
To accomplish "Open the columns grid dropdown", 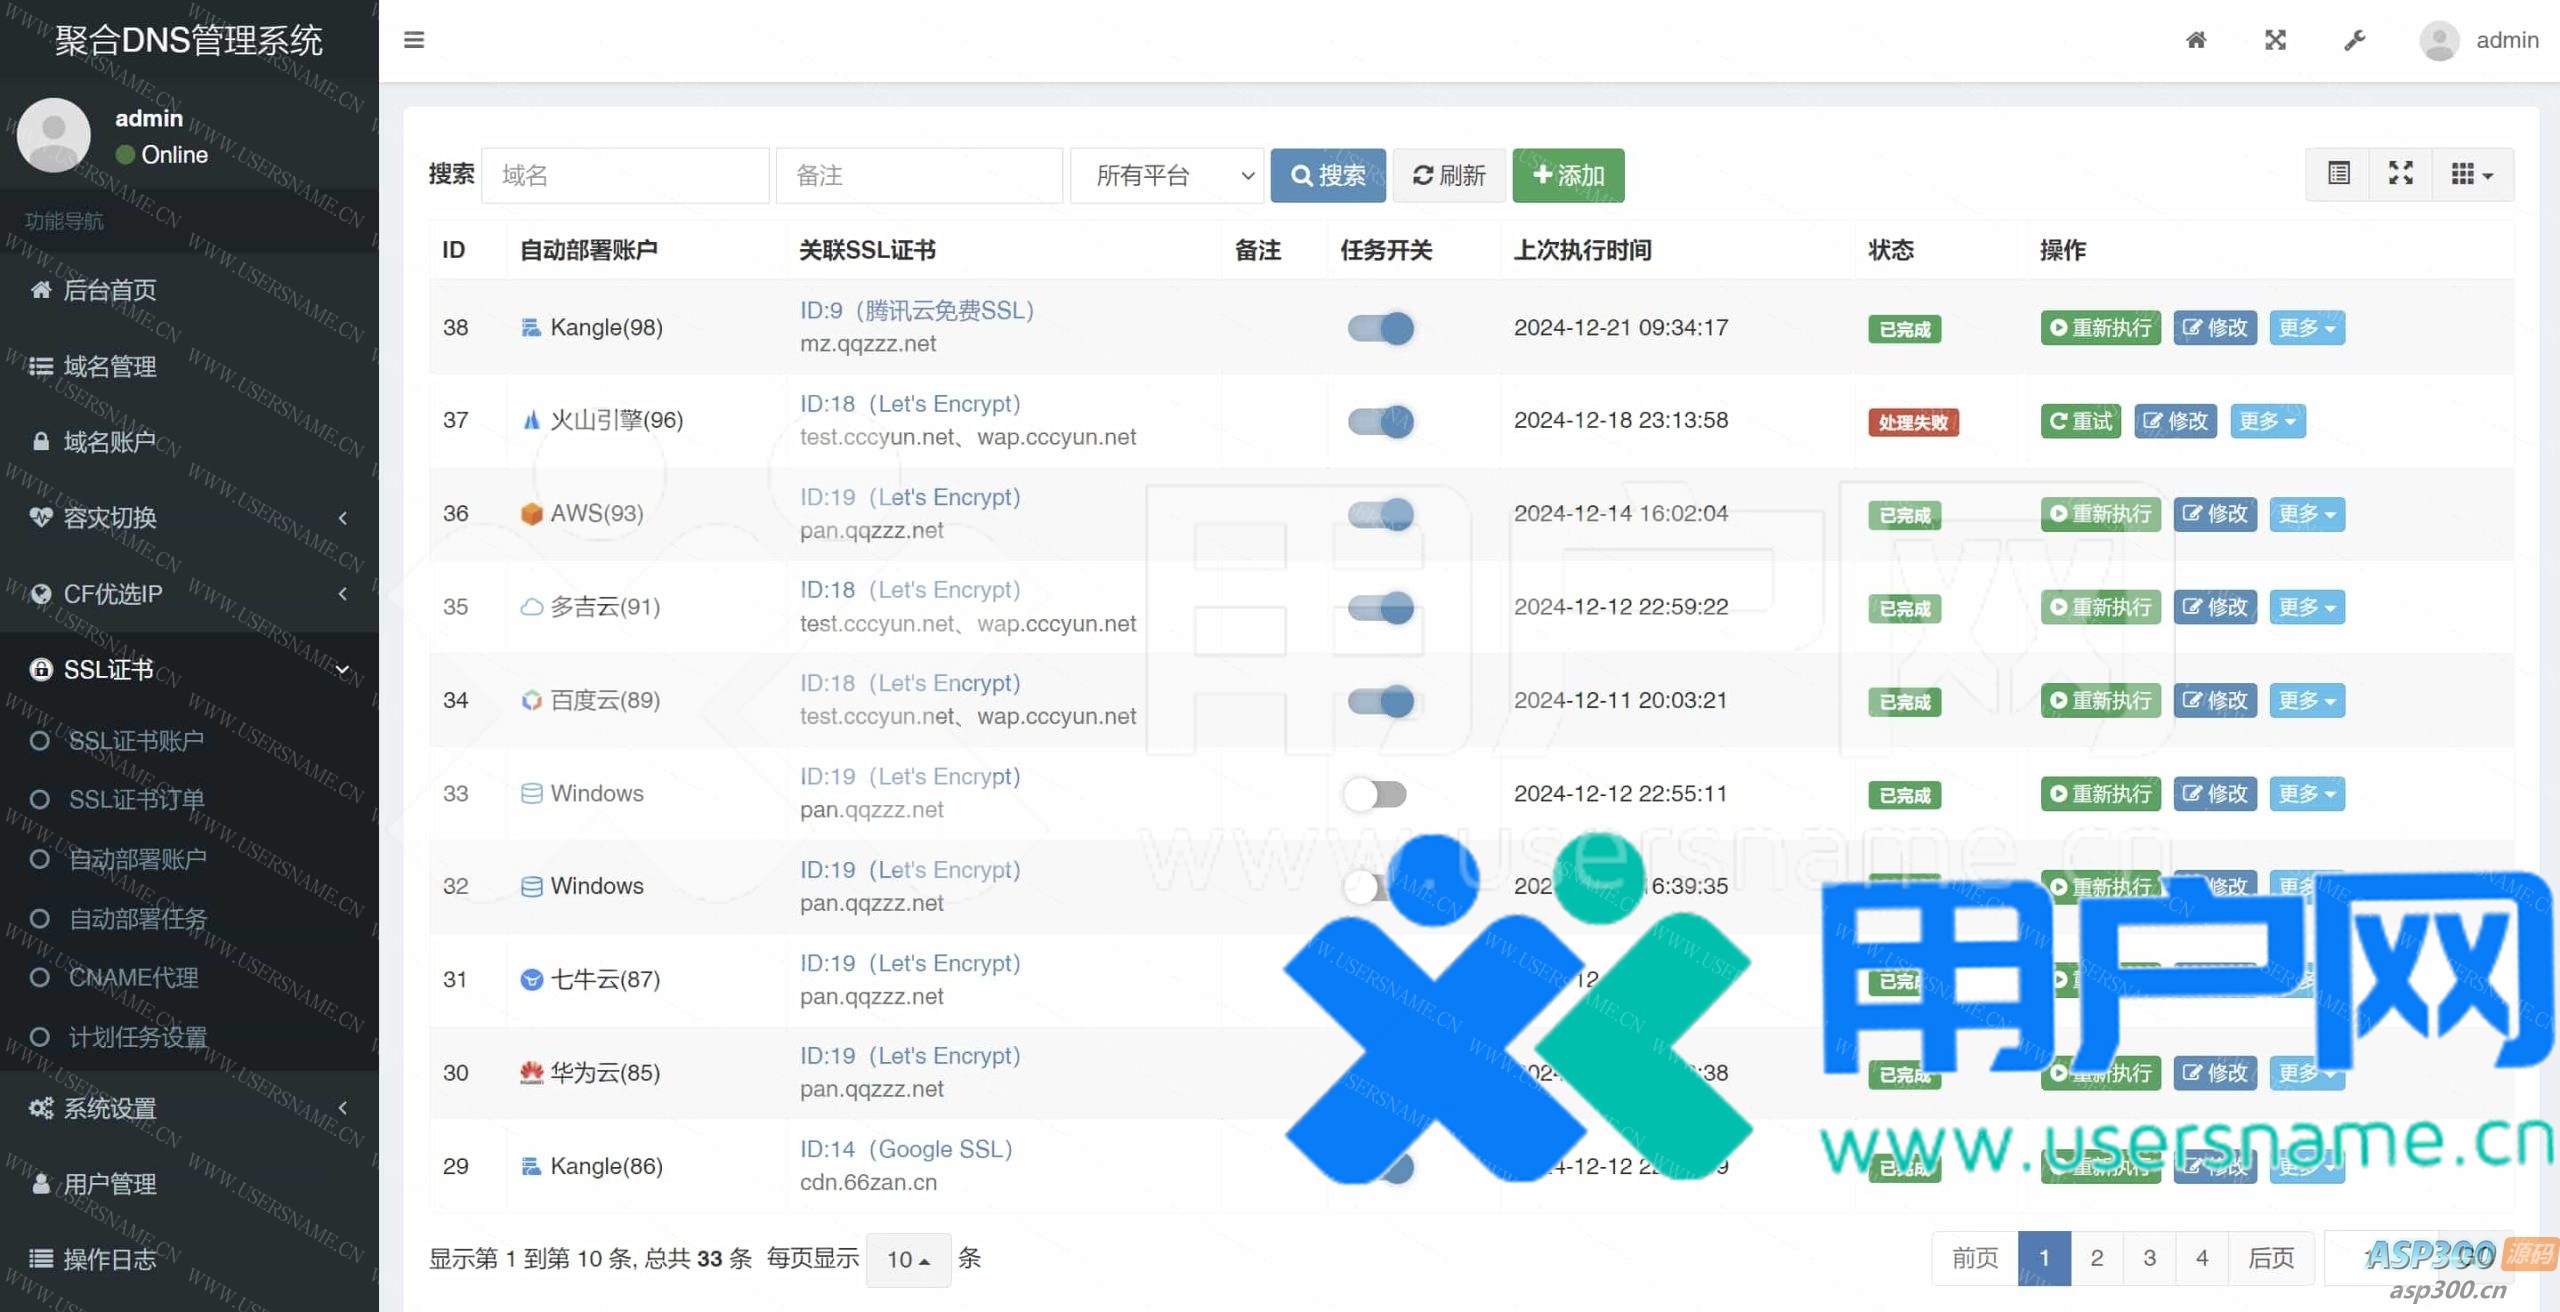I will tap(2472, 174).
